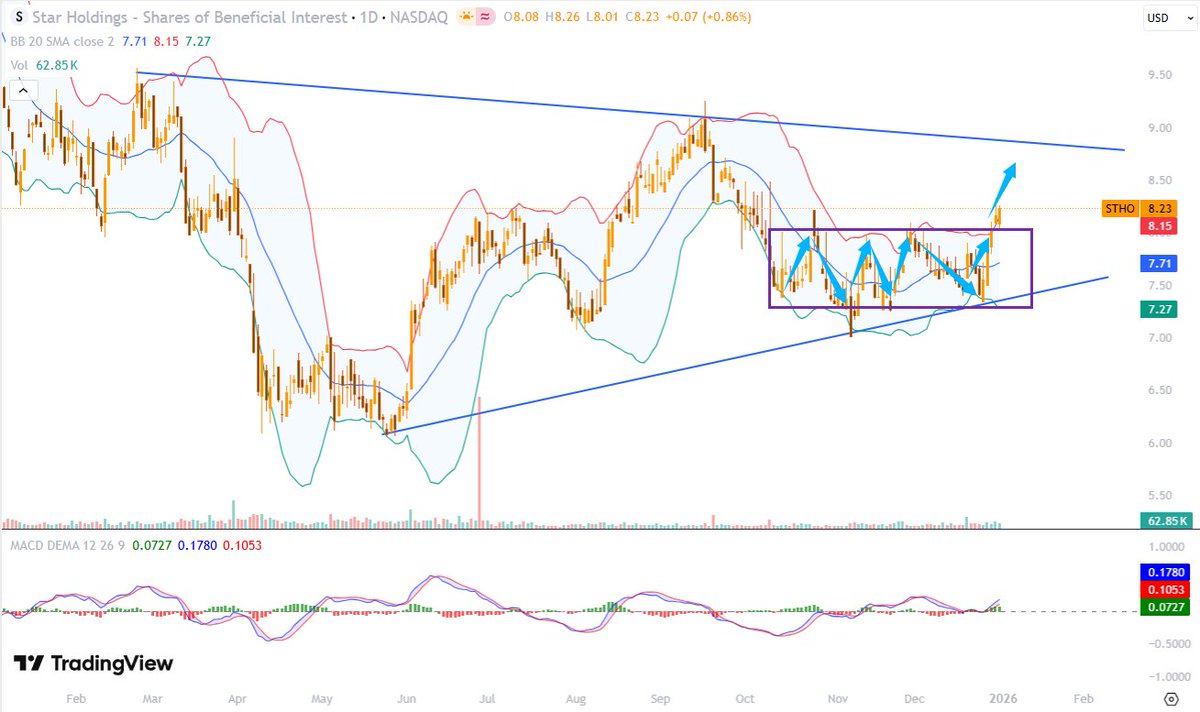Screen dimensions: 1200x712
Task: Click the 8.50 price axis label
Action: (1159, 180)
